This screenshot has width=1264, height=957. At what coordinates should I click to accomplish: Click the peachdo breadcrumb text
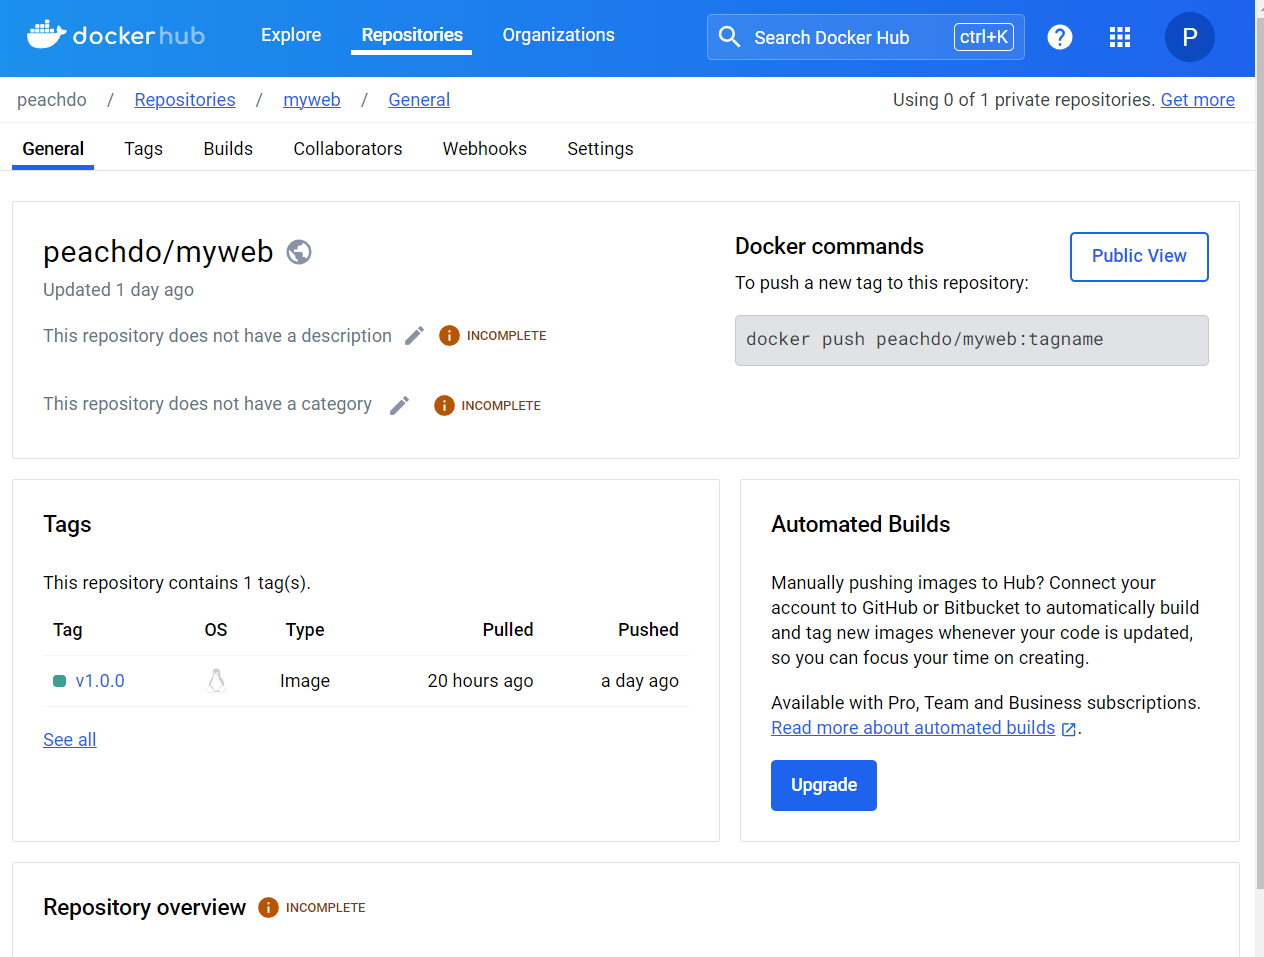pyautogui.click(x=52, y=100)
